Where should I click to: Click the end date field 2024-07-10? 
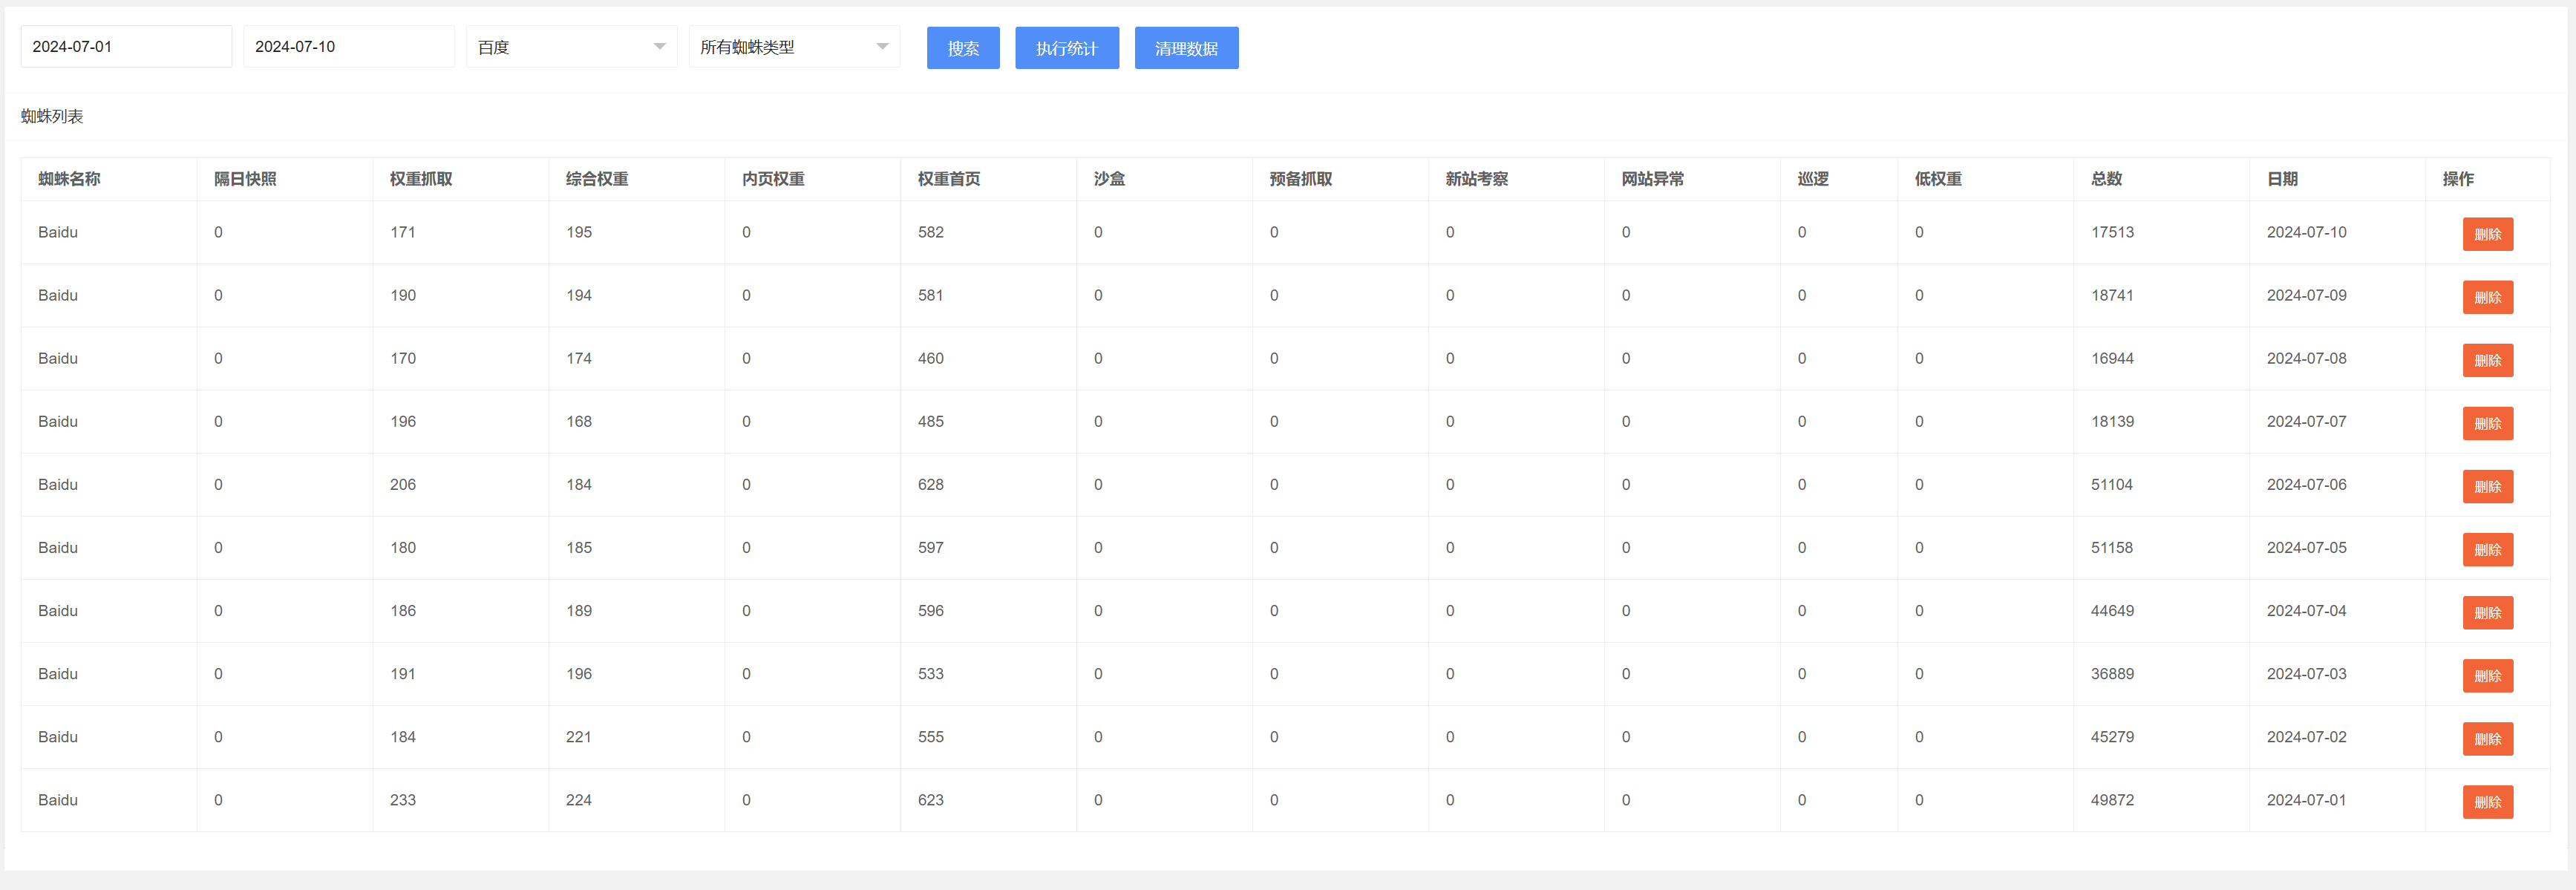pos(349,47)
